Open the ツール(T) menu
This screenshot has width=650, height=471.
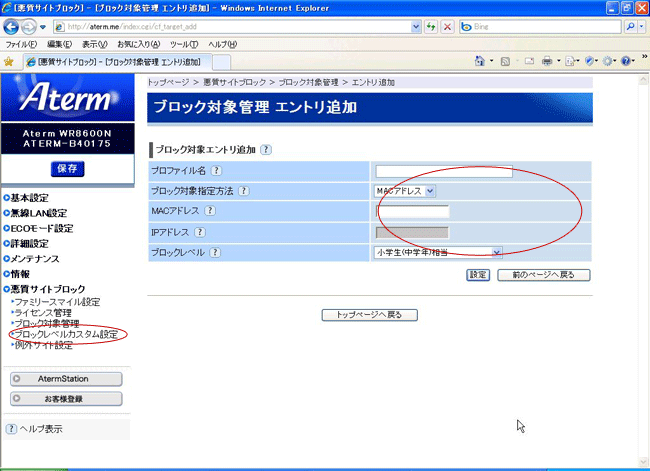(184, 45)
